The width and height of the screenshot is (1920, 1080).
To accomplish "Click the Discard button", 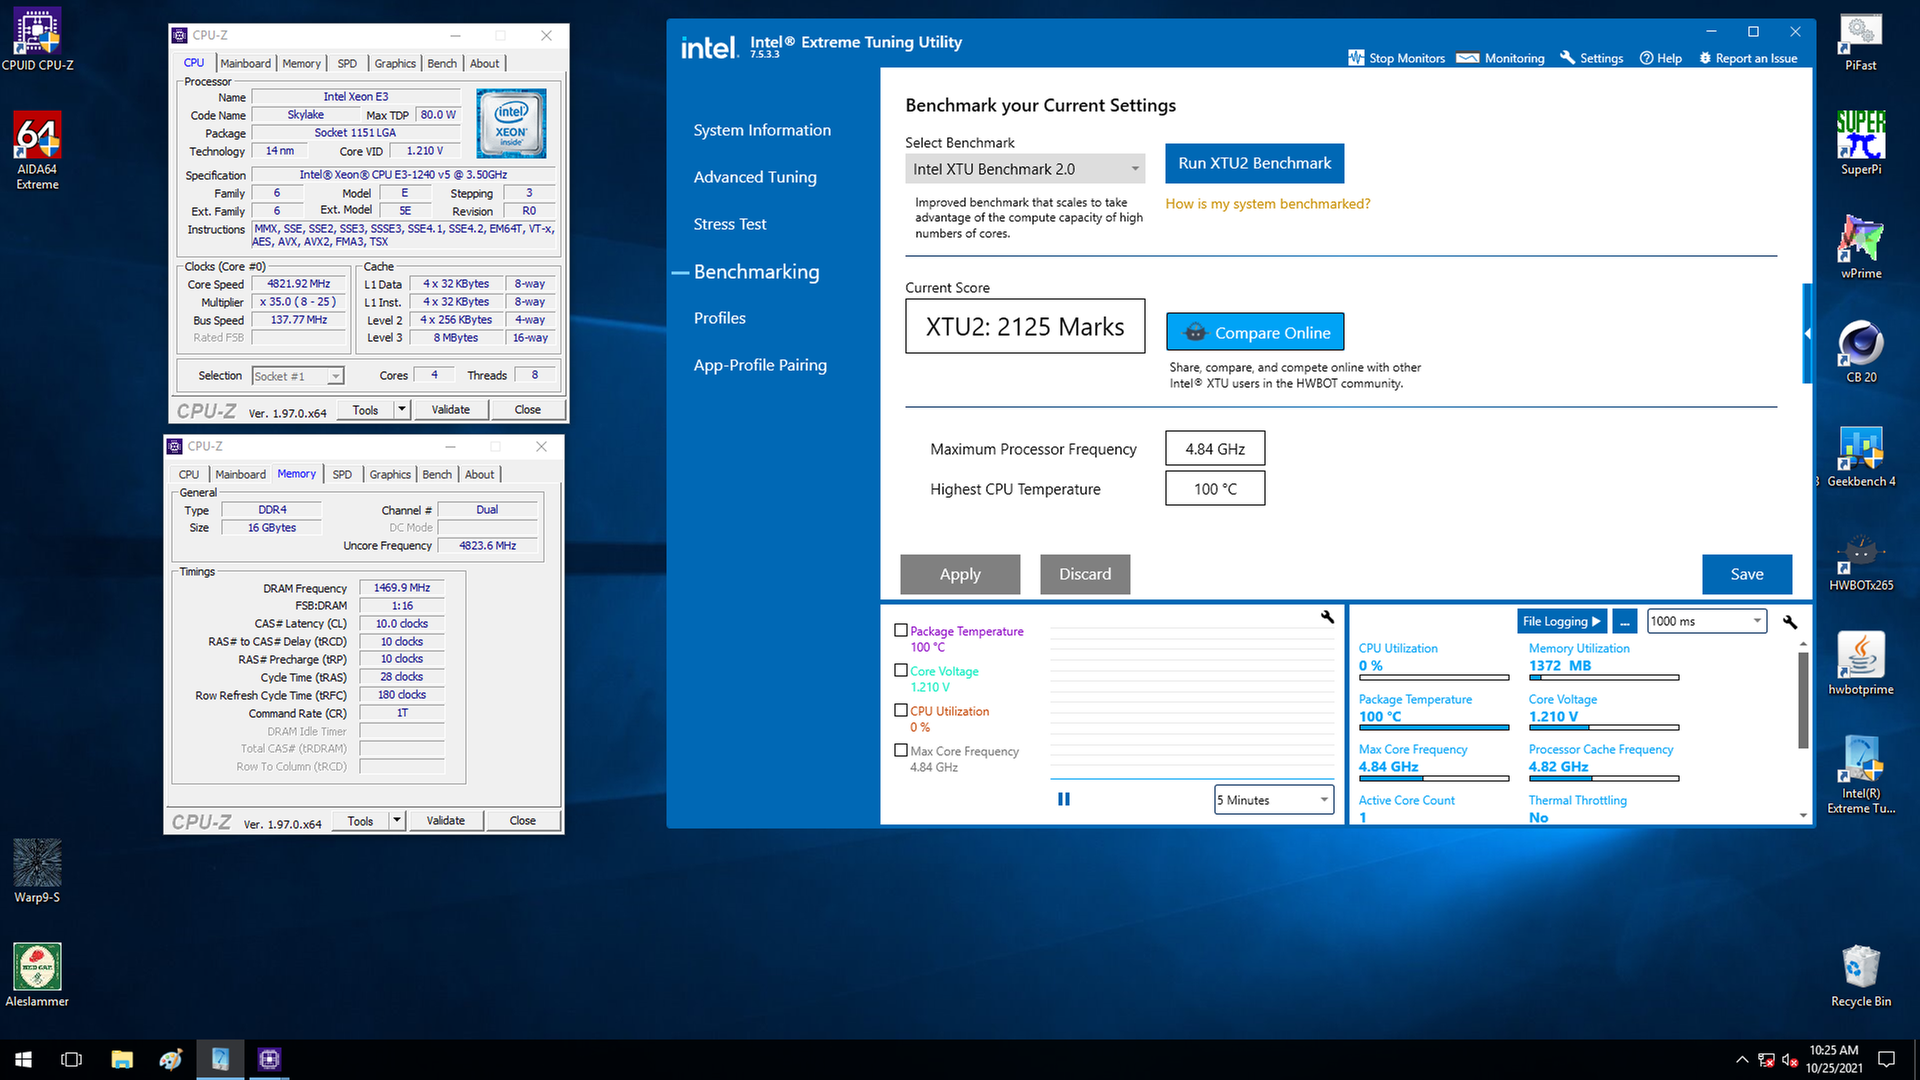I will 1085,574.
